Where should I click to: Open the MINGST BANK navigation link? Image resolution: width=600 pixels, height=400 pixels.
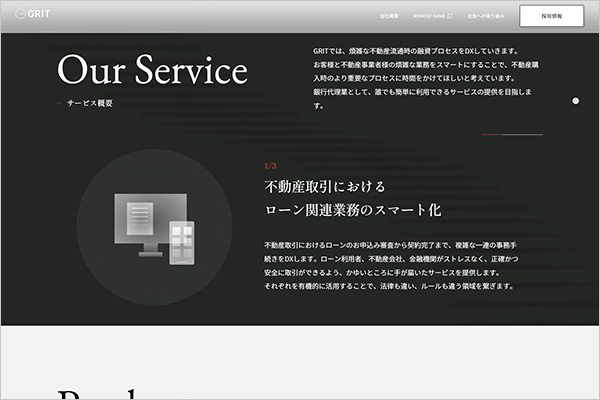[x=426, y=17]
